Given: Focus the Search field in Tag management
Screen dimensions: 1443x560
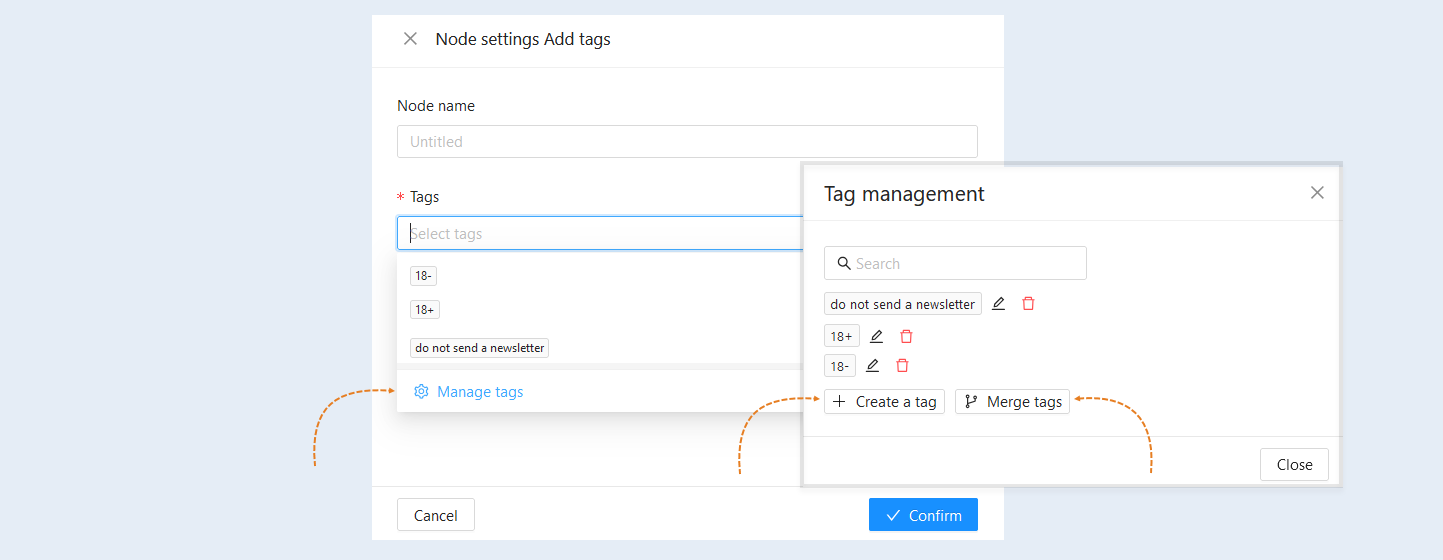Looking at the screenshot, I should pos(955,263).
